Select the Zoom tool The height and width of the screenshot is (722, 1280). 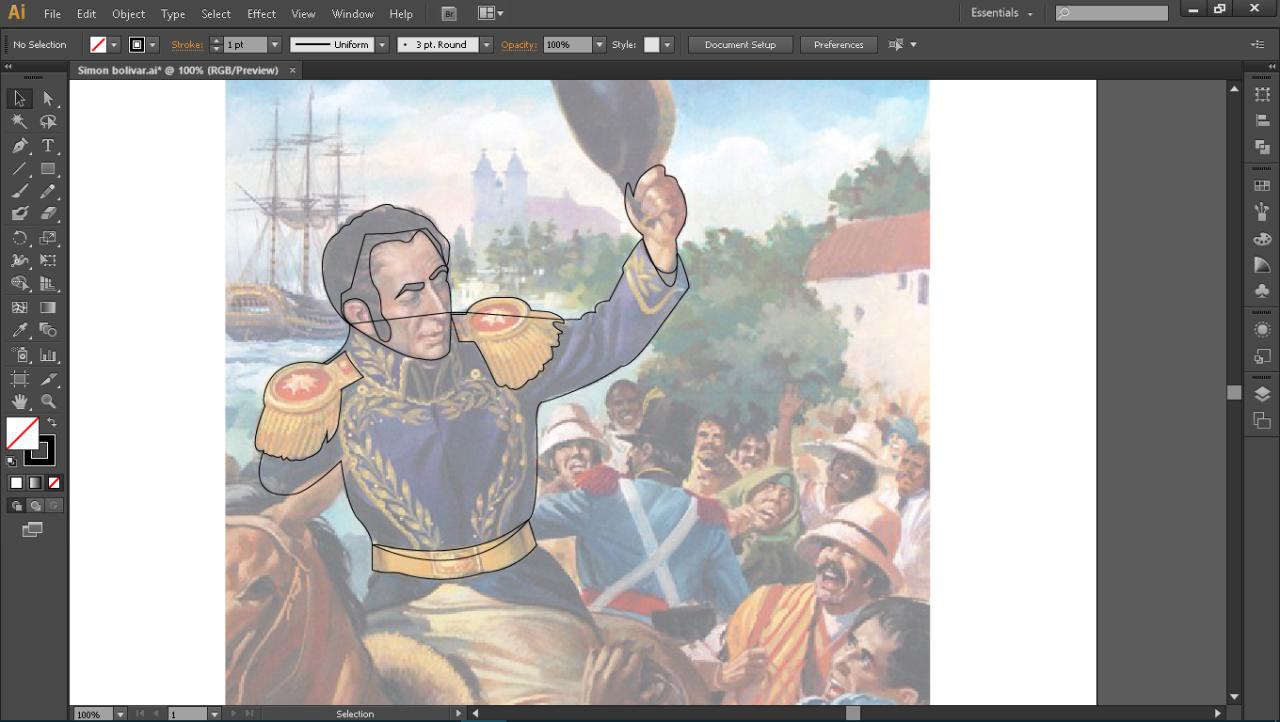48,401
